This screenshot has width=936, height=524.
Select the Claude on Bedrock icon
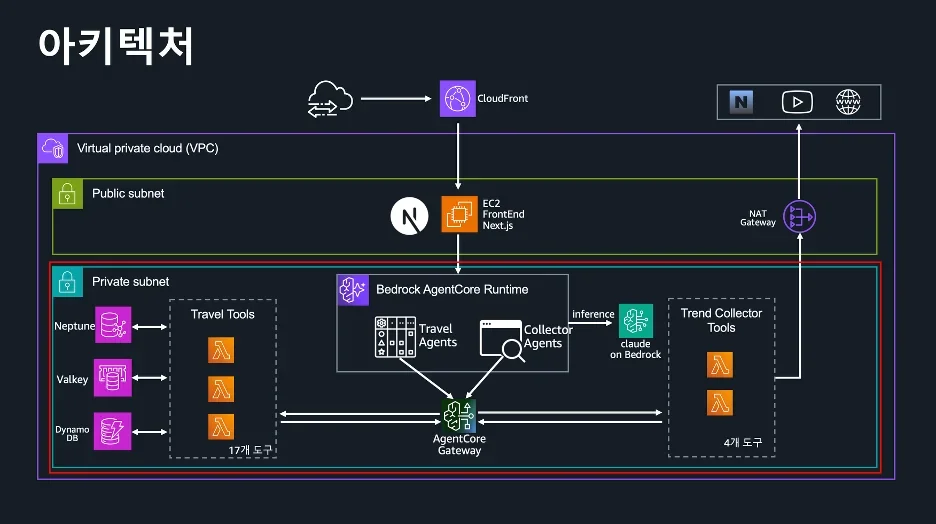point(636,321)
